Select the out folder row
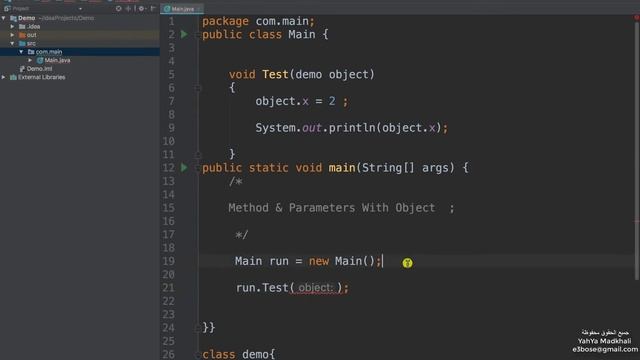Image resolution: width=640 pixels, height=360 pixels. 80,35
